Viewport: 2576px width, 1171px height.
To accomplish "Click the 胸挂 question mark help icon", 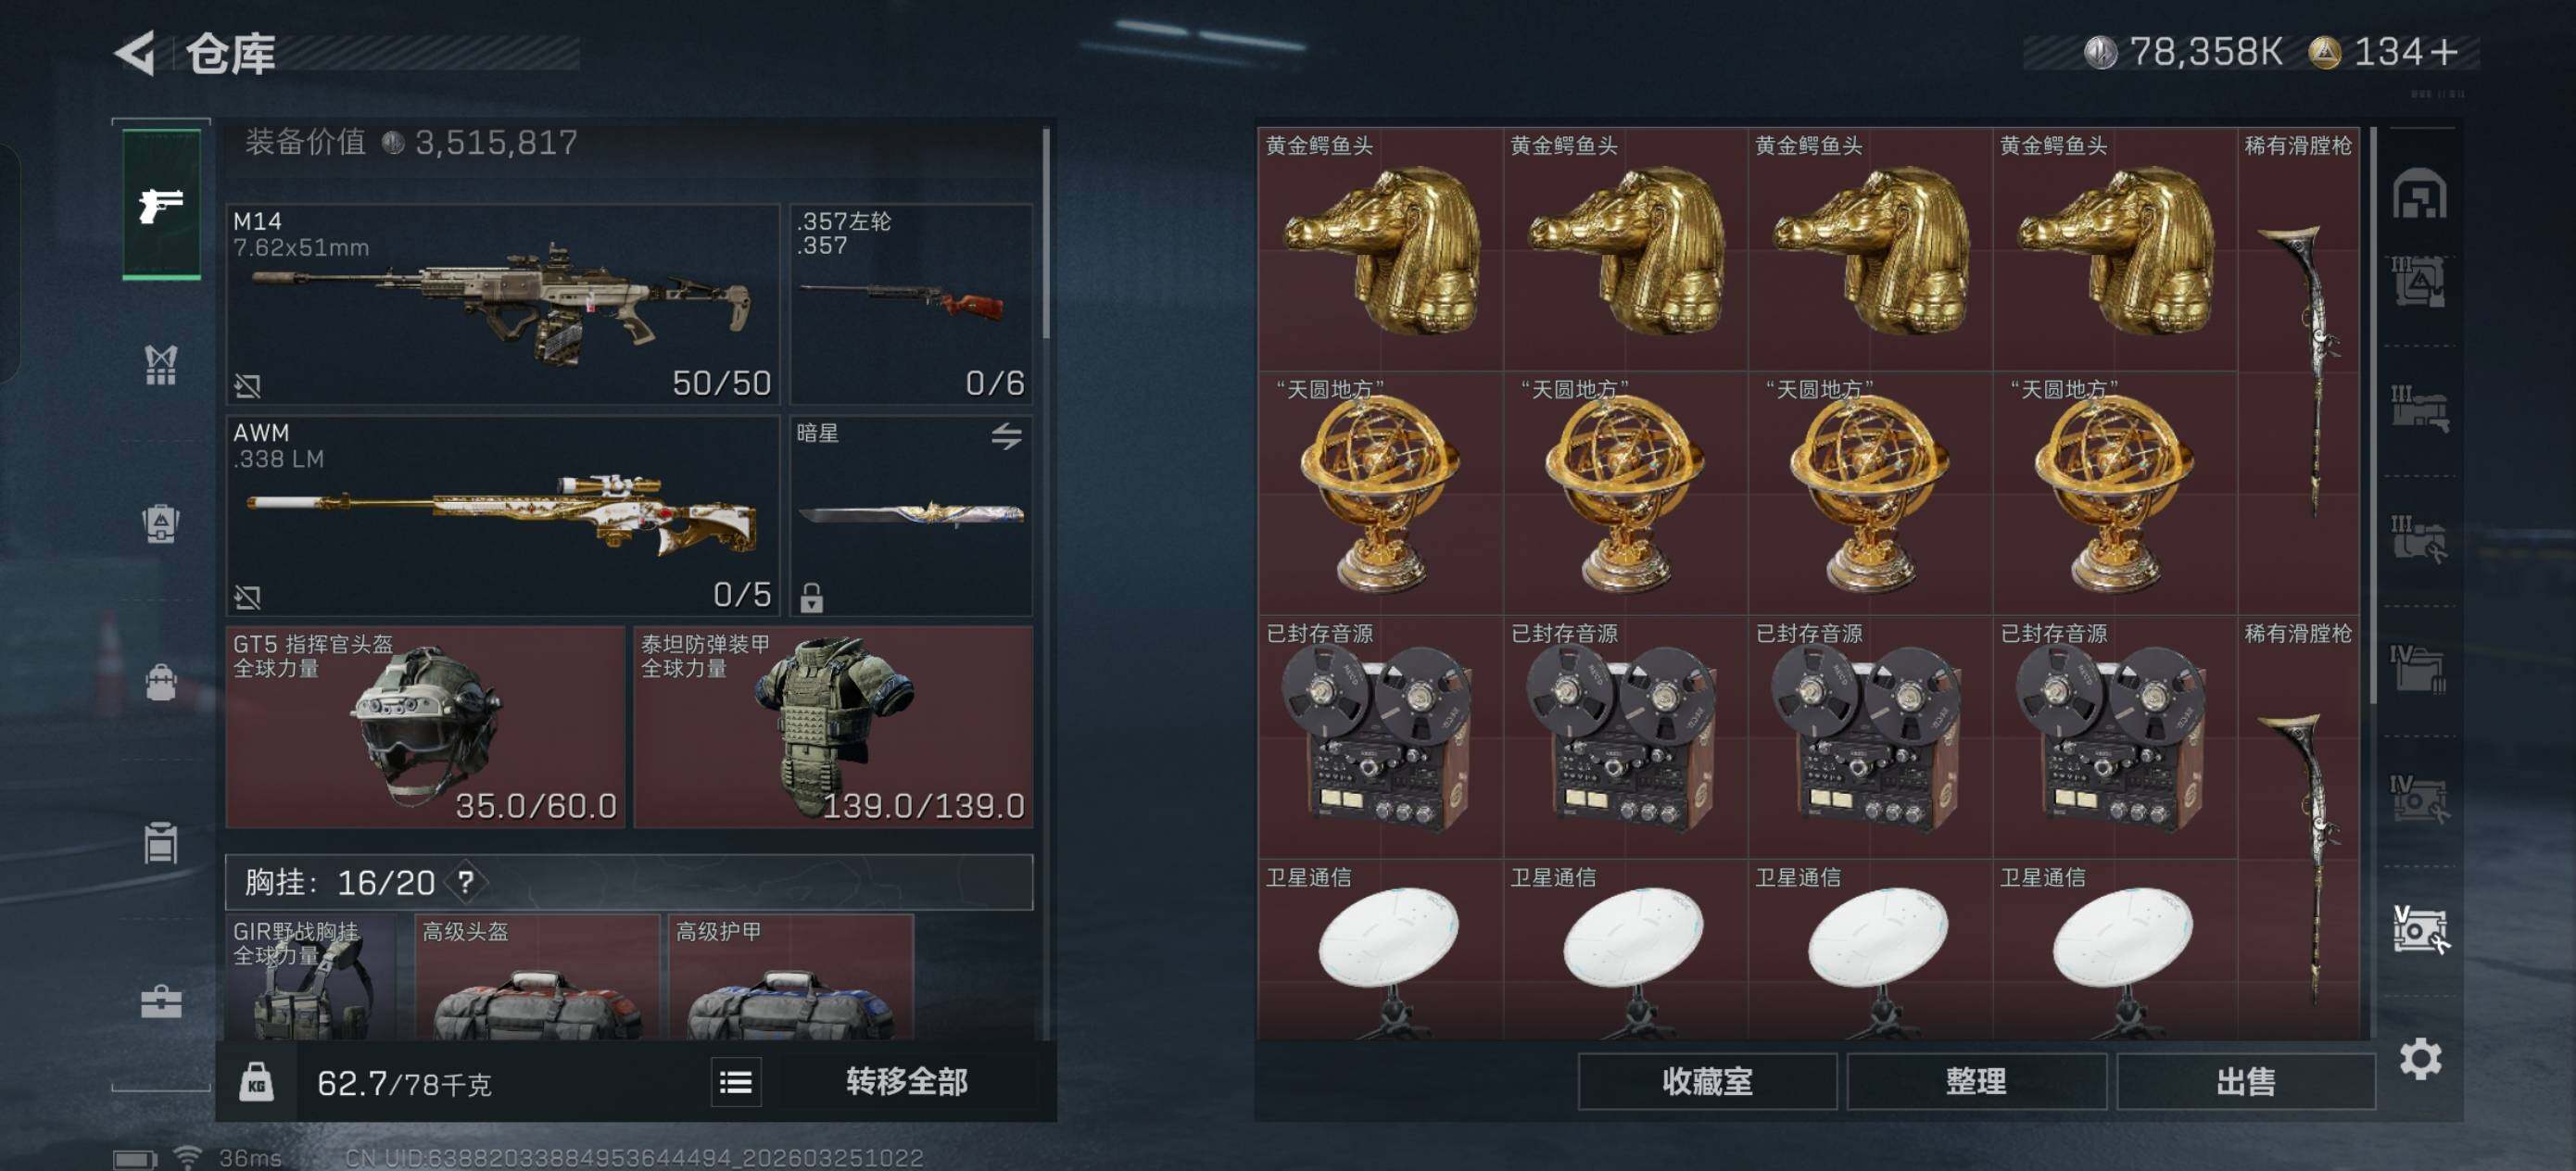I will point(465,882).
